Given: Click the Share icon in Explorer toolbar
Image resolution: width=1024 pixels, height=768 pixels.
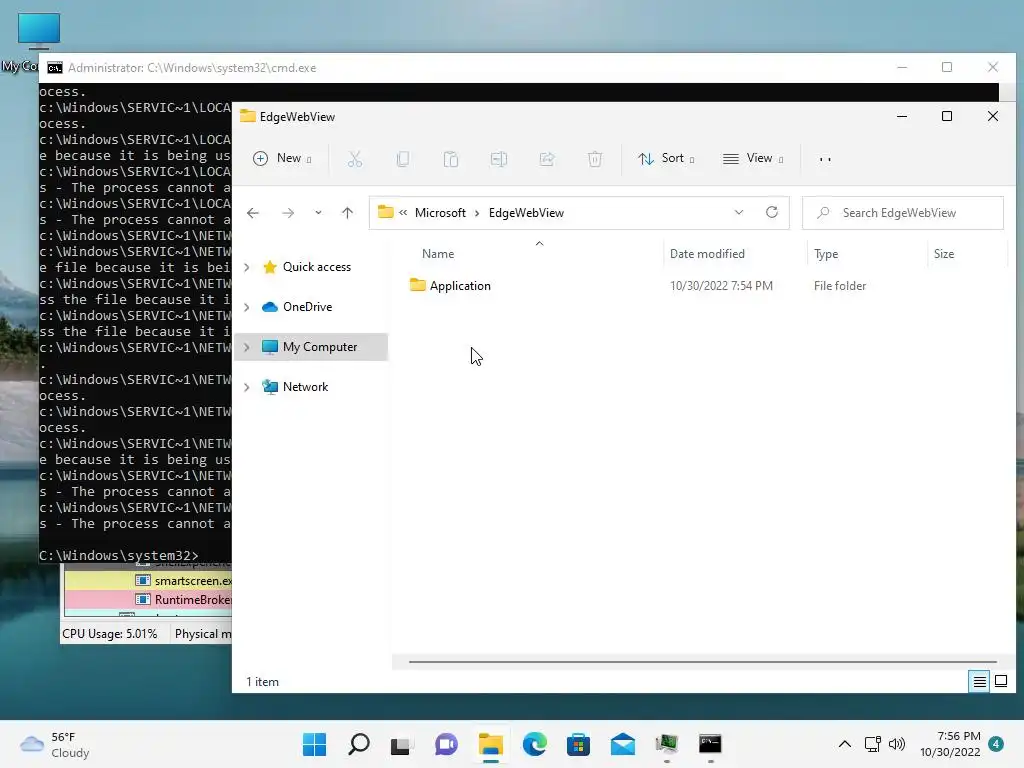Looking at the screenshot, I should 547,159.
